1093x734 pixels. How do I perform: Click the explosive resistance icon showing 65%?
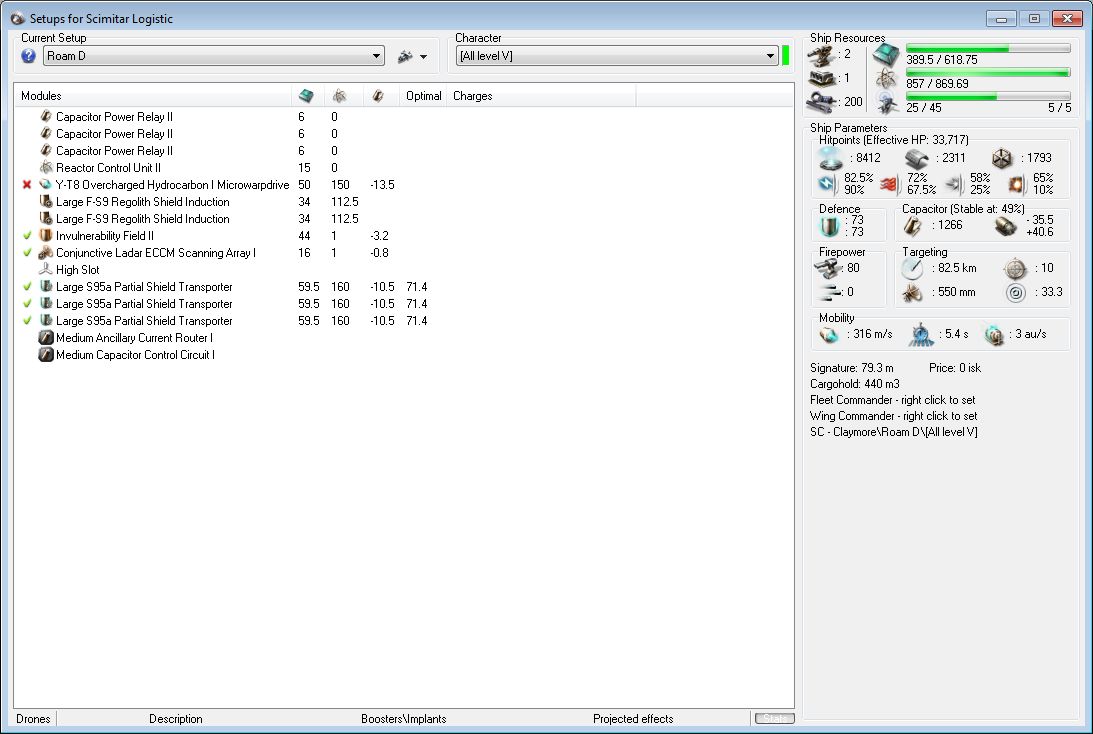click(x=1016, y=184)
